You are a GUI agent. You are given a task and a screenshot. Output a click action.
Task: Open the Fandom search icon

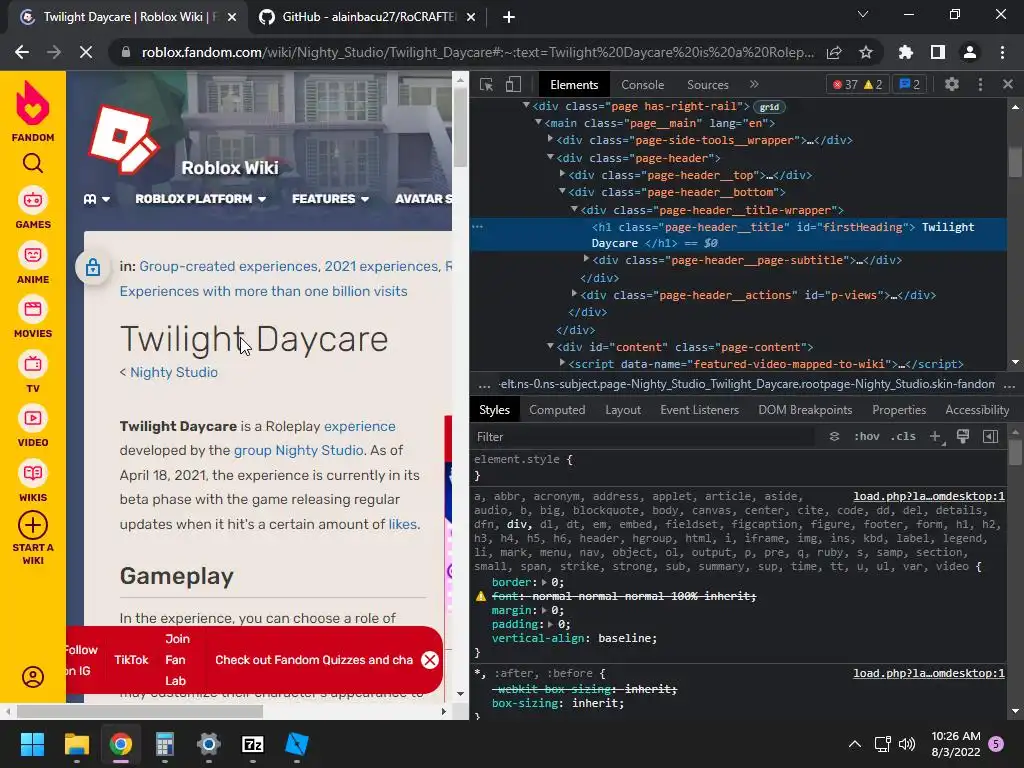33,163
